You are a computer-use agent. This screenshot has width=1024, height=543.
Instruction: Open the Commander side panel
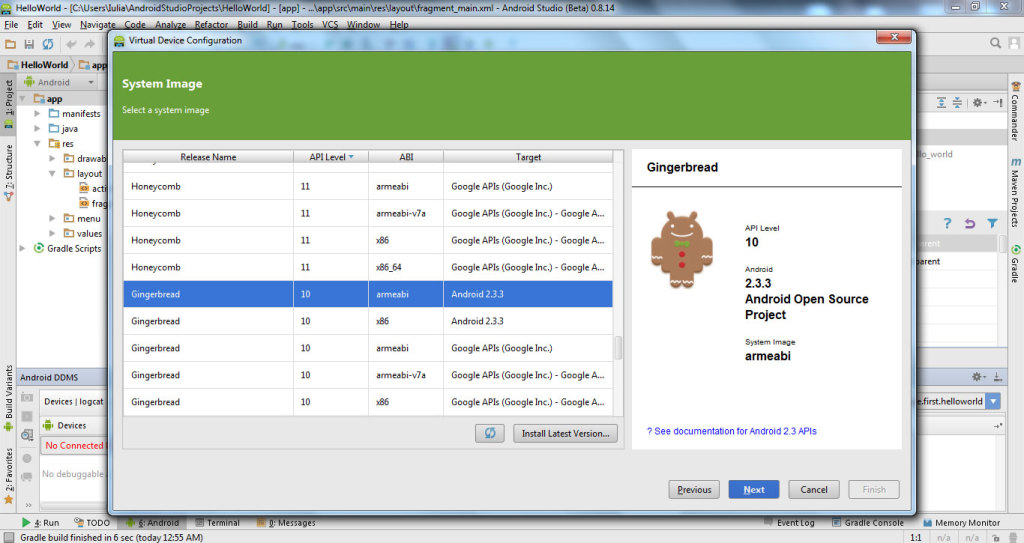coord(1016,111)
